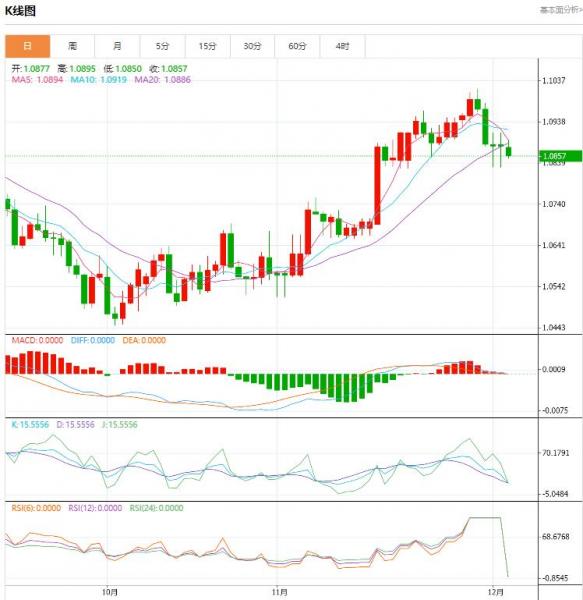Screen dimensions: 583x600
Task: Click the green 1.0857 current price tag
Action: point(560,156)
